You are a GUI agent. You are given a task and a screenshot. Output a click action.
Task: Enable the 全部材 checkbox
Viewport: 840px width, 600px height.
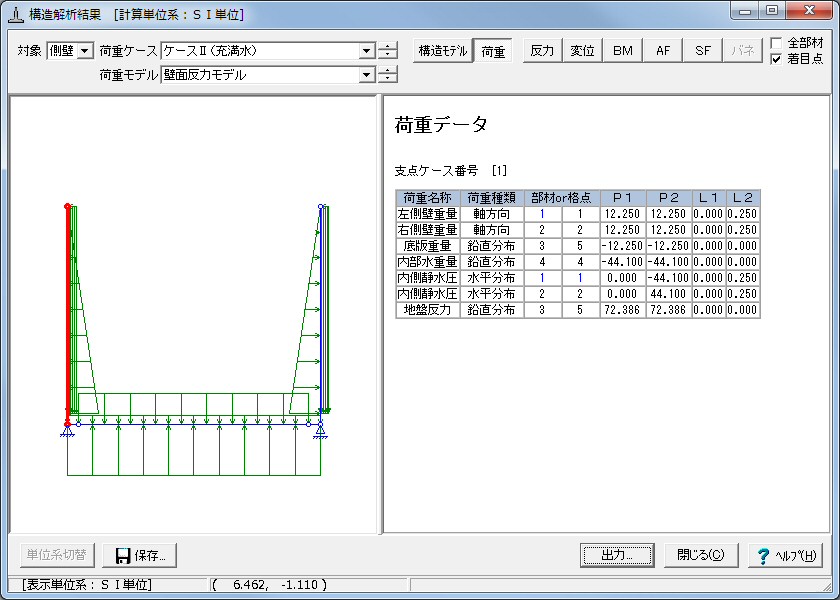(x=776, y=43)
